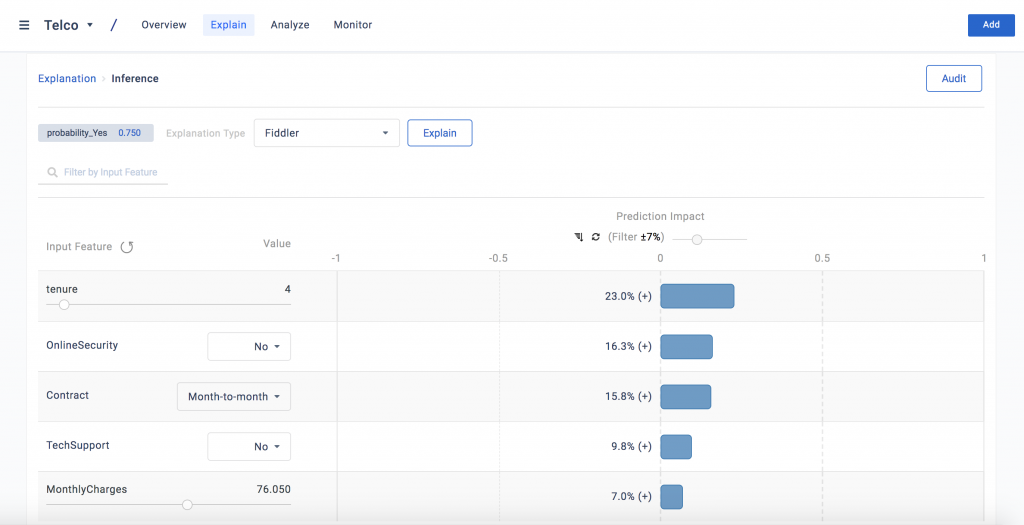This screenshot has width=1024, height=525.
Task: Open the Explanation Type Fiddler dropdown
Action: (326, 133)
